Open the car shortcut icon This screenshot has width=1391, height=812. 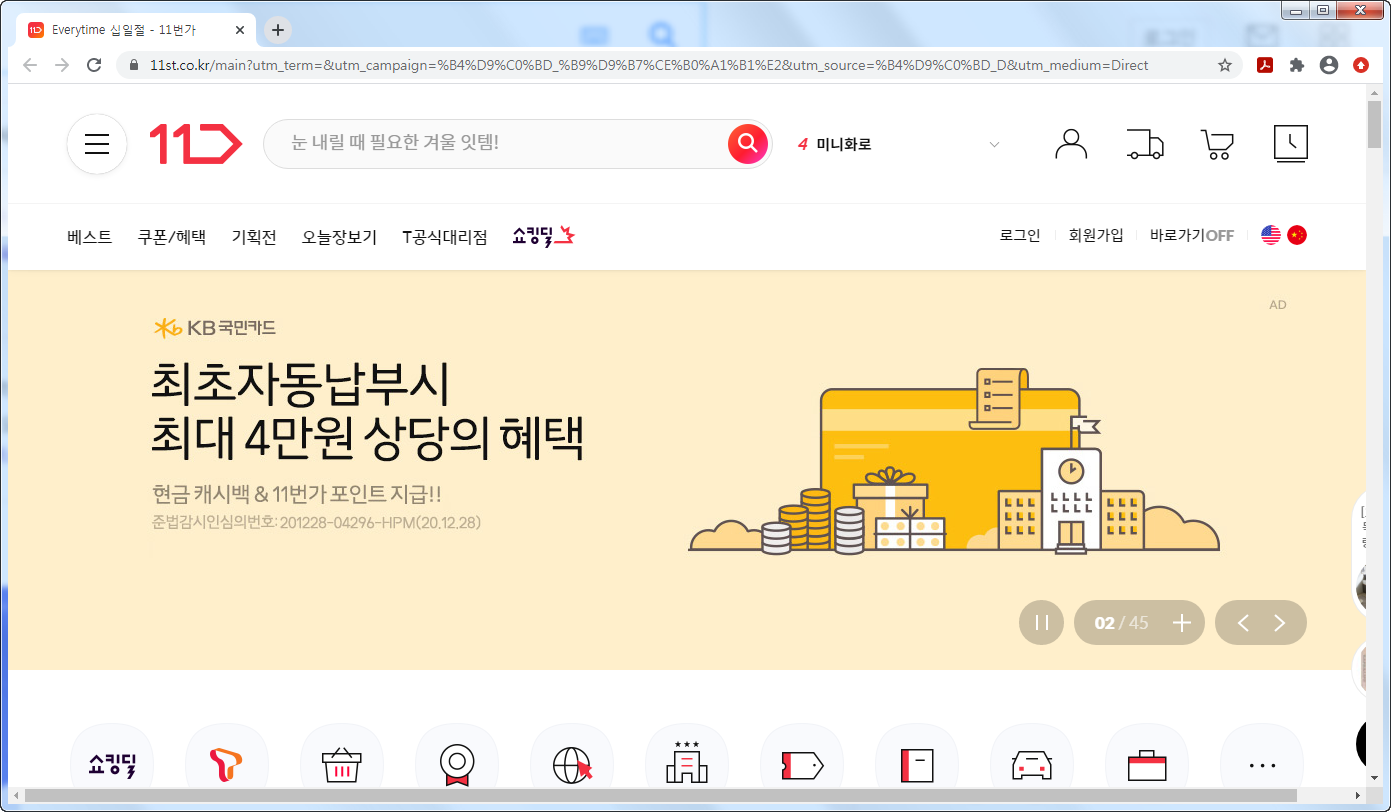click(1032, 766)
